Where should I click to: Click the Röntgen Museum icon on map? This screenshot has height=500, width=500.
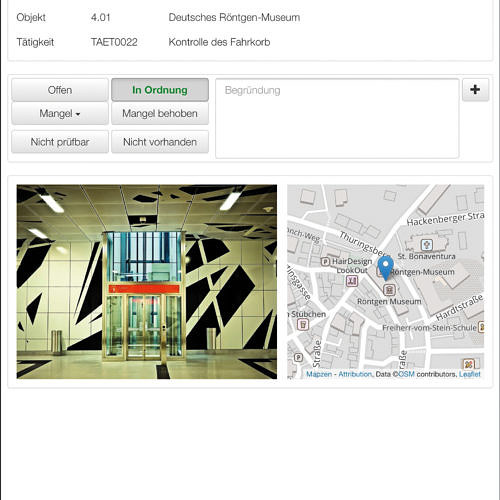389,290
